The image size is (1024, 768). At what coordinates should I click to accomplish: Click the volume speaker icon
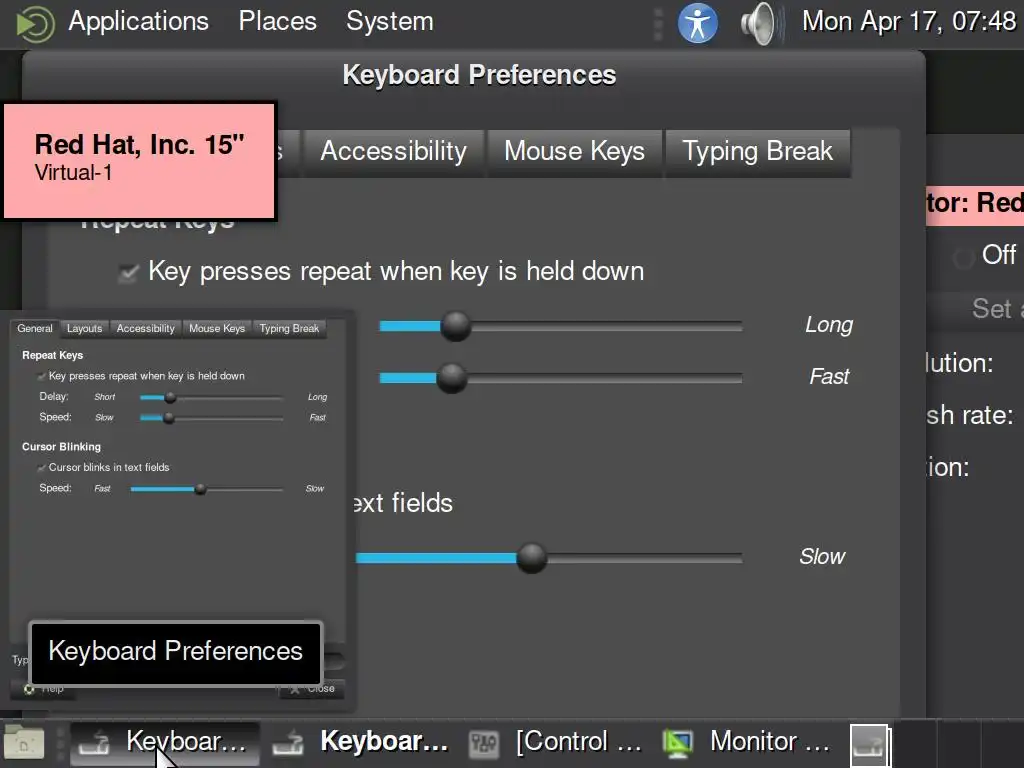[760, 22]
